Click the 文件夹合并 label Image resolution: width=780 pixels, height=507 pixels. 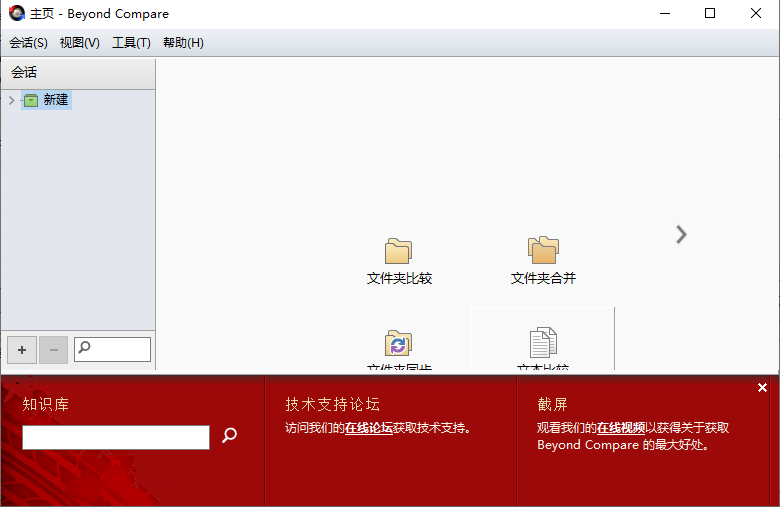543,279
